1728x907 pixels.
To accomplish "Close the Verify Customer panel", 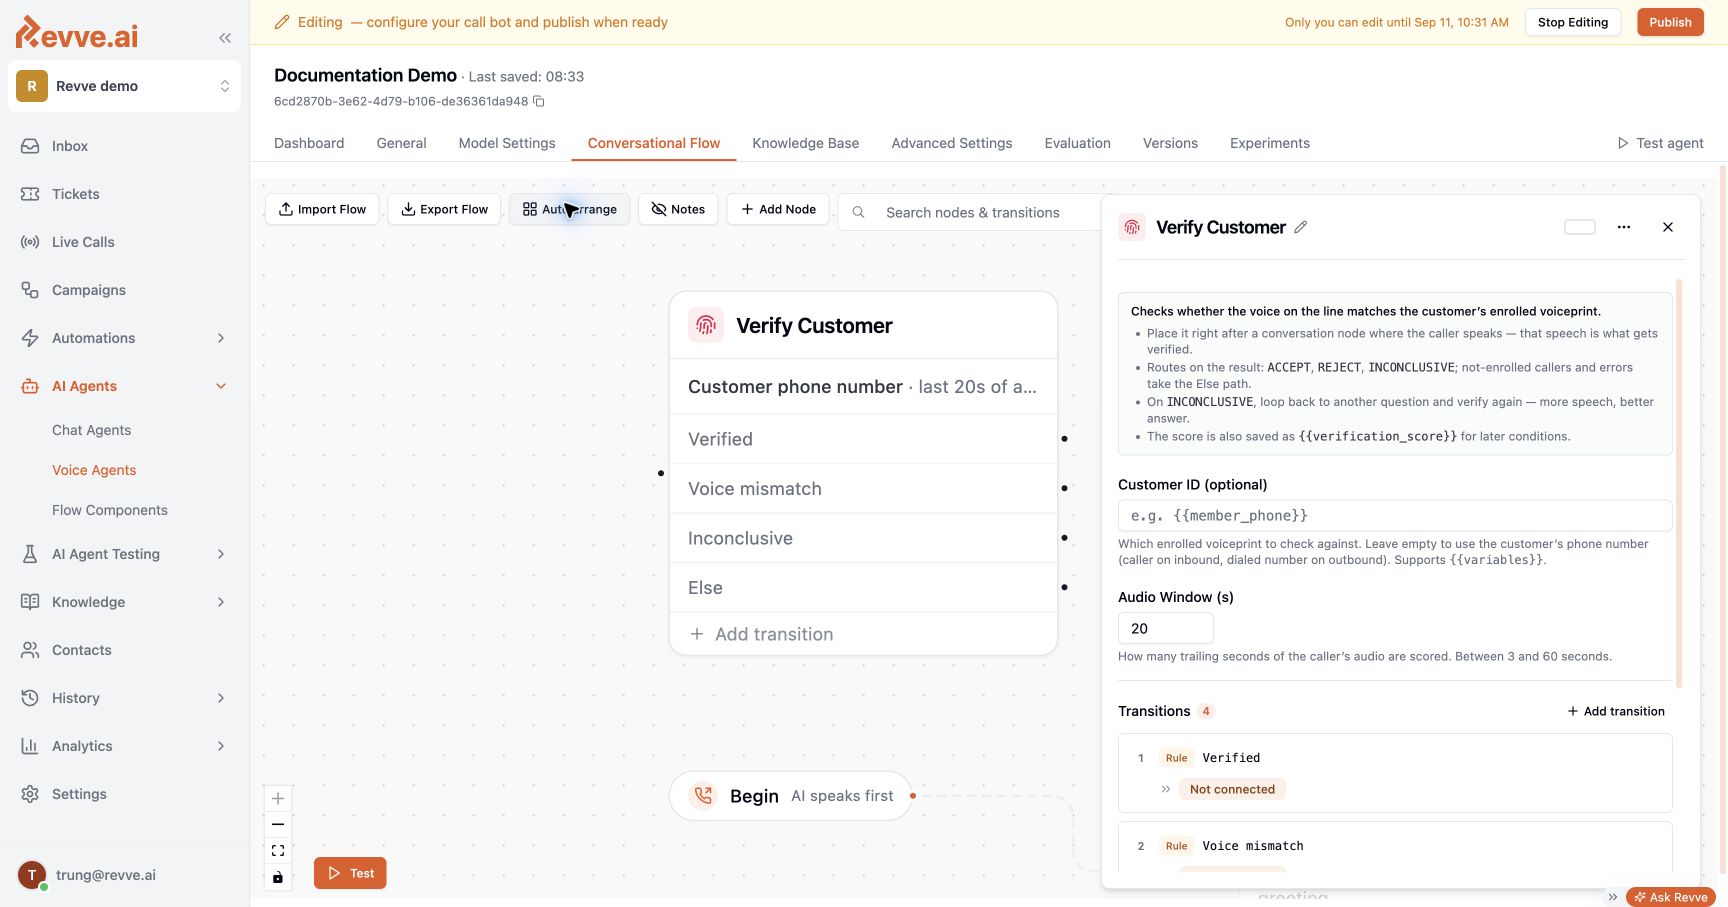I will 1668,227.
